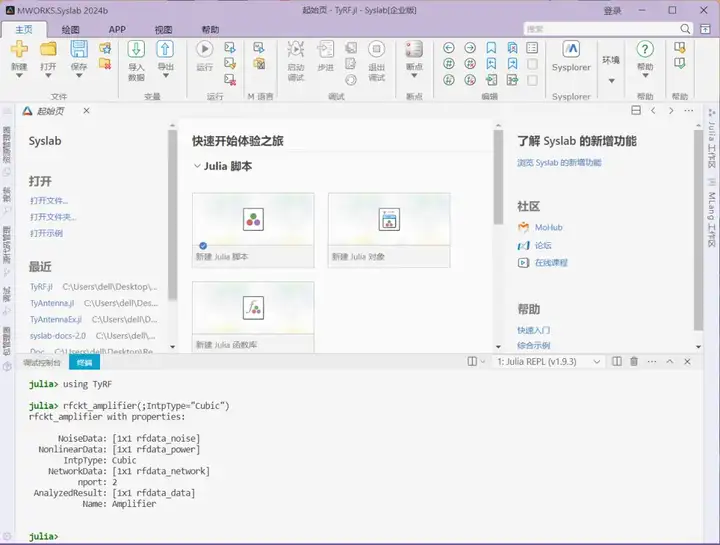Click the 新建 Julia 对象 card

pyautogui.click(x=389, y=230)
